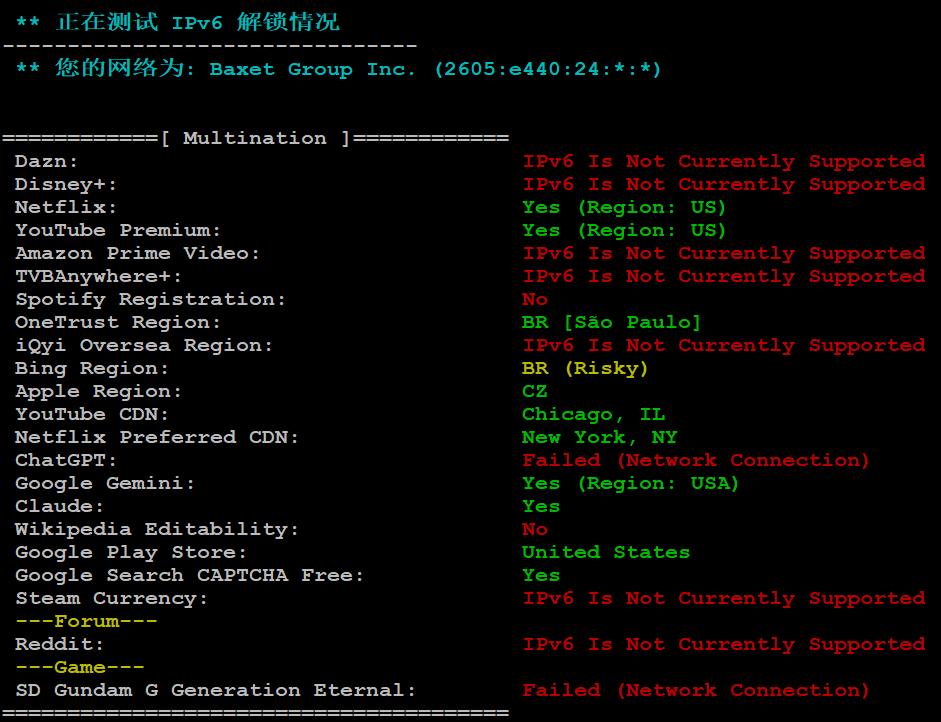
Task: Click the 'Netflix:' label
Action: pos(66,208)
